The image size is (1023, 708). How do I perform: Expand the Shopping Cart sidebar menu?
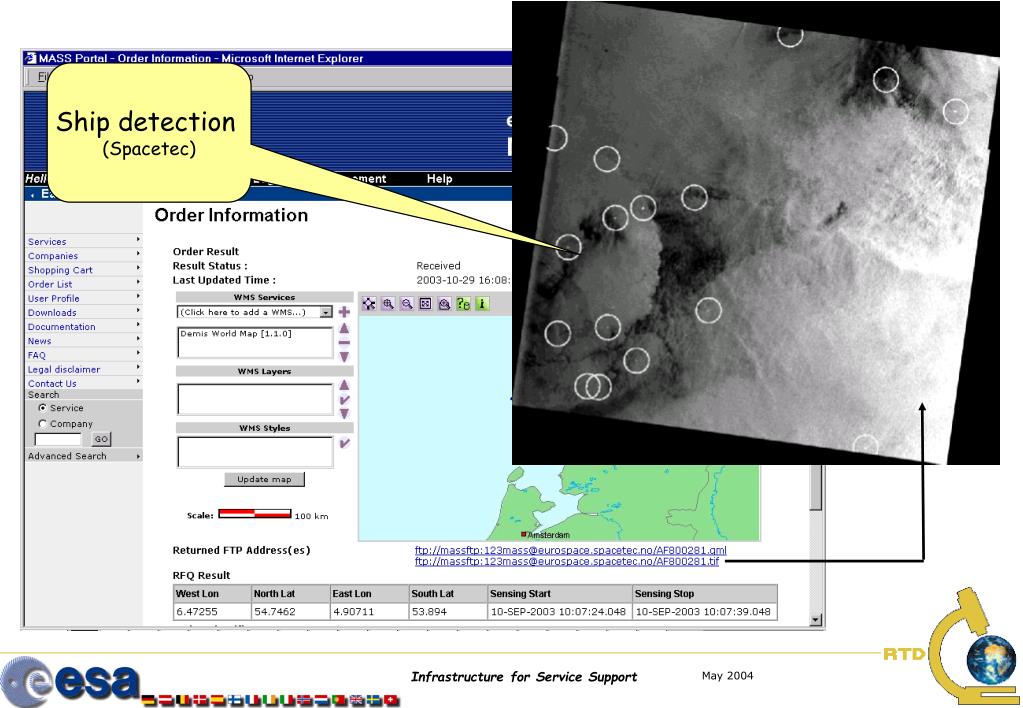click(138, 268)
